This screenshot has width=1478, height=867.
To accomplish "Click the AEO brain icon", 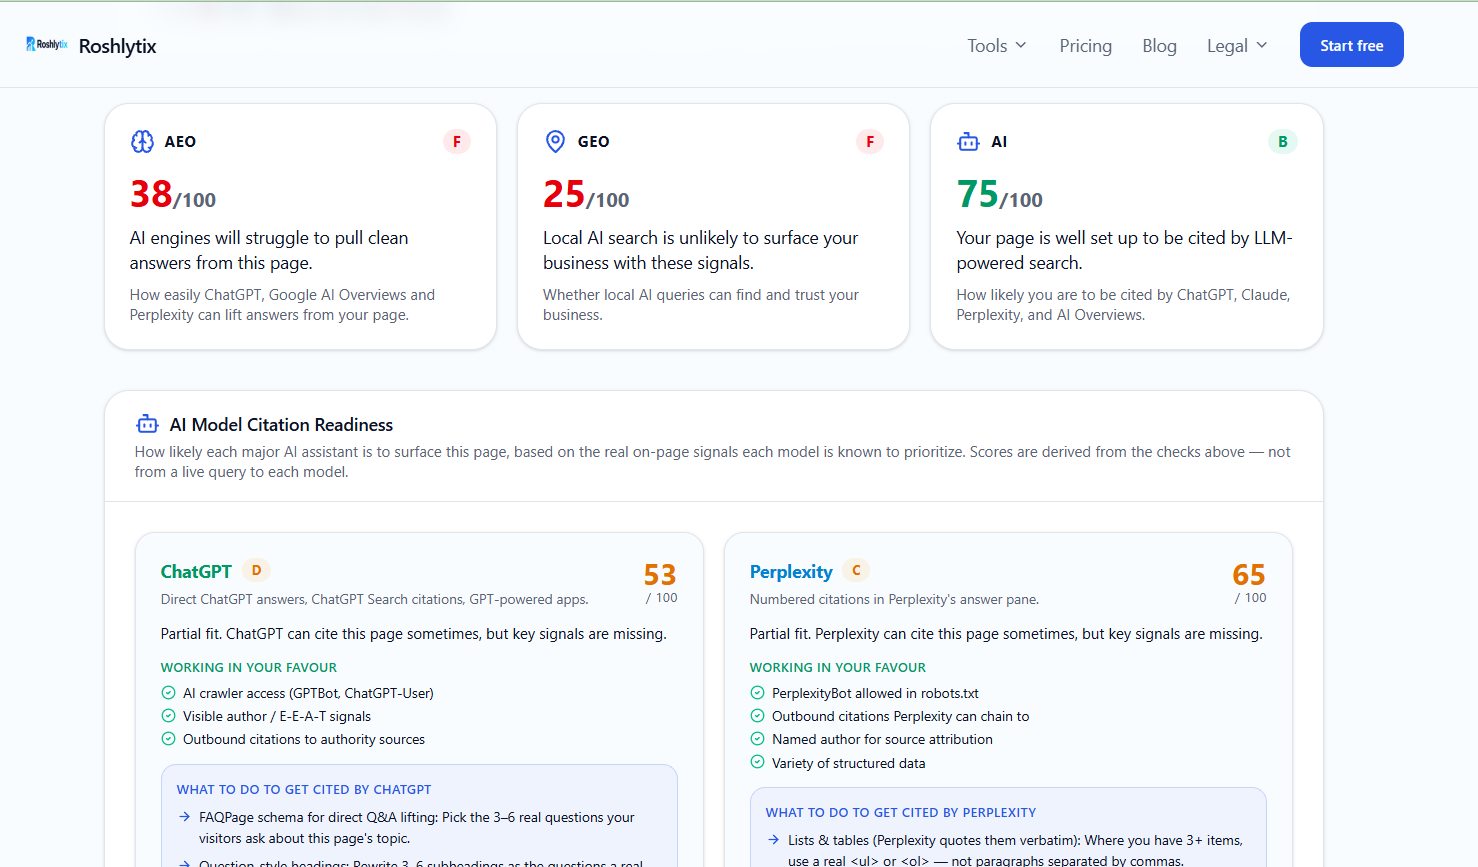I will 142,141.
